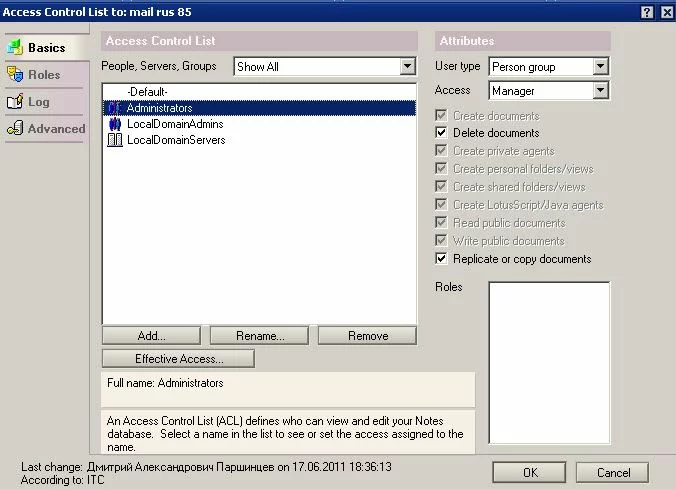Switch to the Roles tab

pyautogui.click(x=44, y=75)
